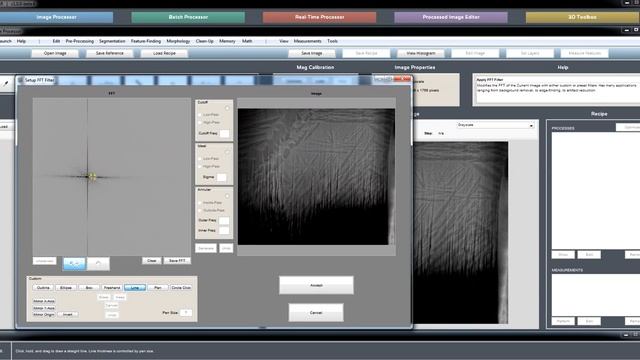Click the FFT spectrum display in the dialog

pos(111,176)
